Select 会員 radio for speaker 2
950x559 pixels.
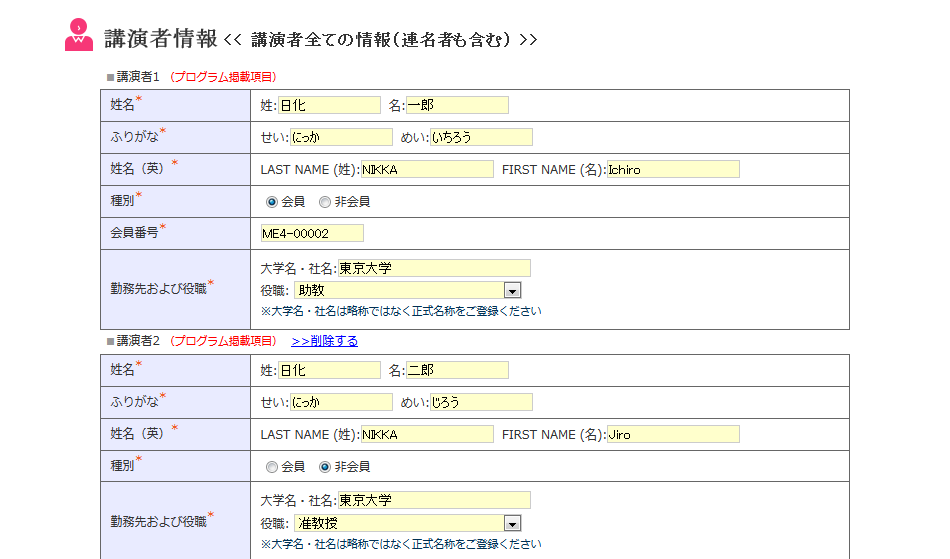(272, 467)
